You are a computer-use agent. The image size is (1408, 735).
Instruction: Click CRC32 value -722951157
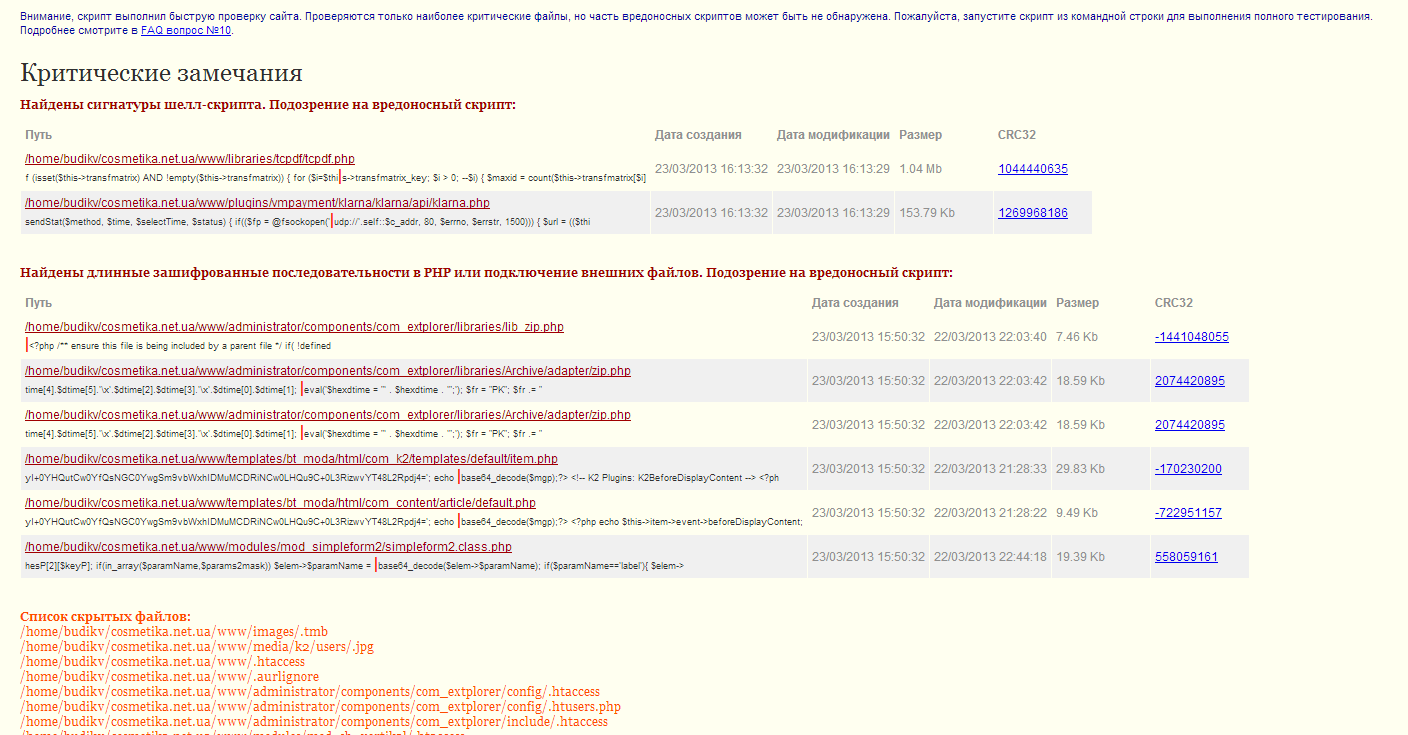pyautogui.click(x=1188, y=513)
